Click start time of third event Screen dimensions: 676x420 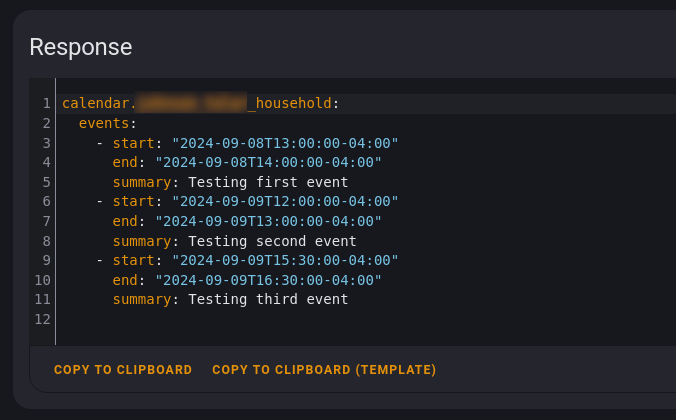click(285, 260)
